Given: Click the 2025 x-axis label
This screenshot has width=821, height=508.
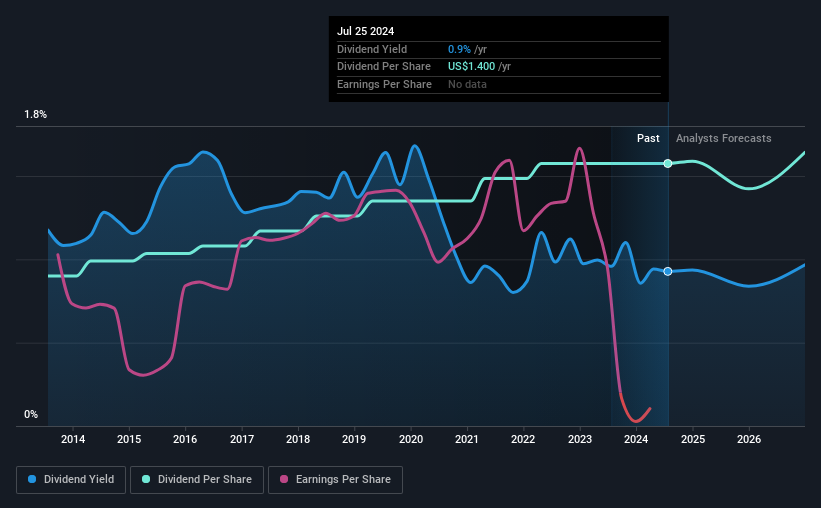Looking at the screenshot, I should pos(693,439).
